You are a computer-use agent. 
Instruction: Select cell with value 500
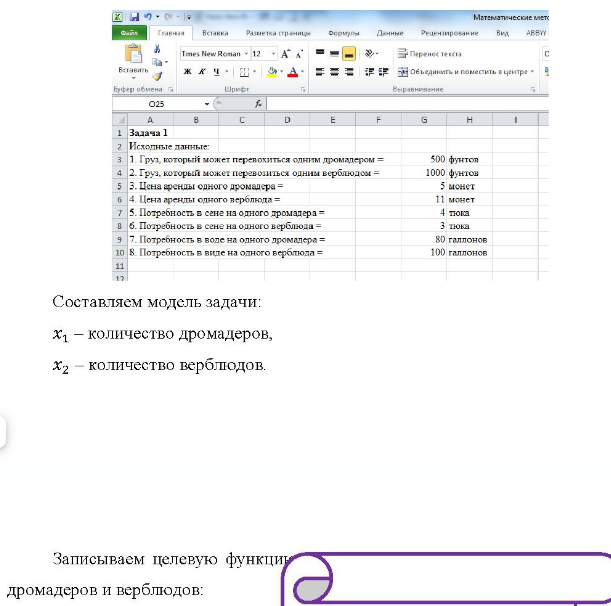coord(424,159)
